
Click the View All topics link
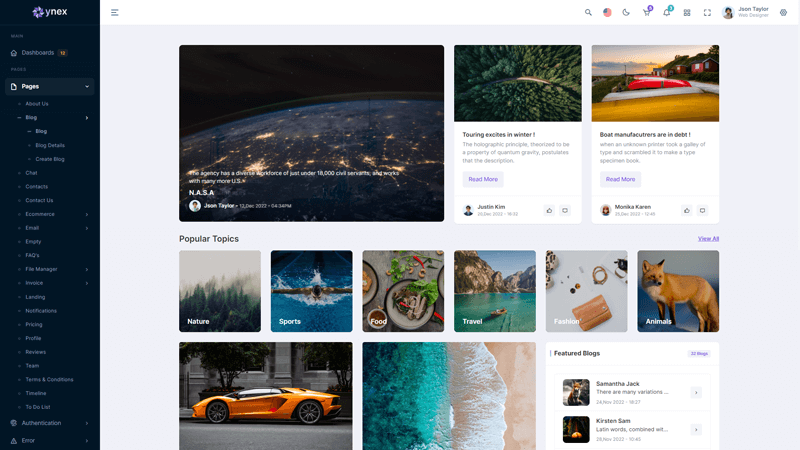708,239
